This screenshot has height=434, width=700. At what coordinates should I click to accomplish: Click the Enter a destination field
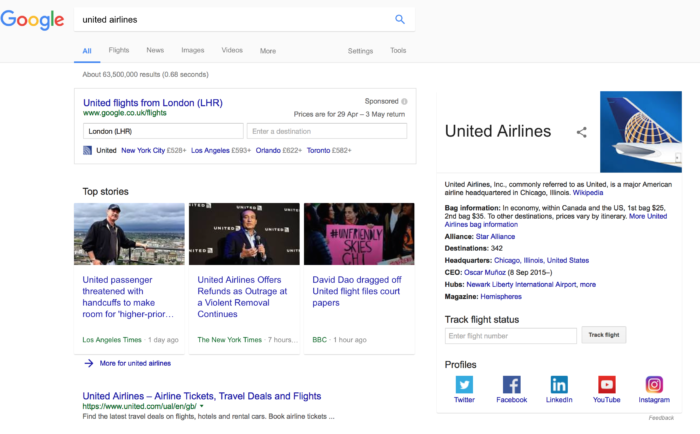click(327, 131)
